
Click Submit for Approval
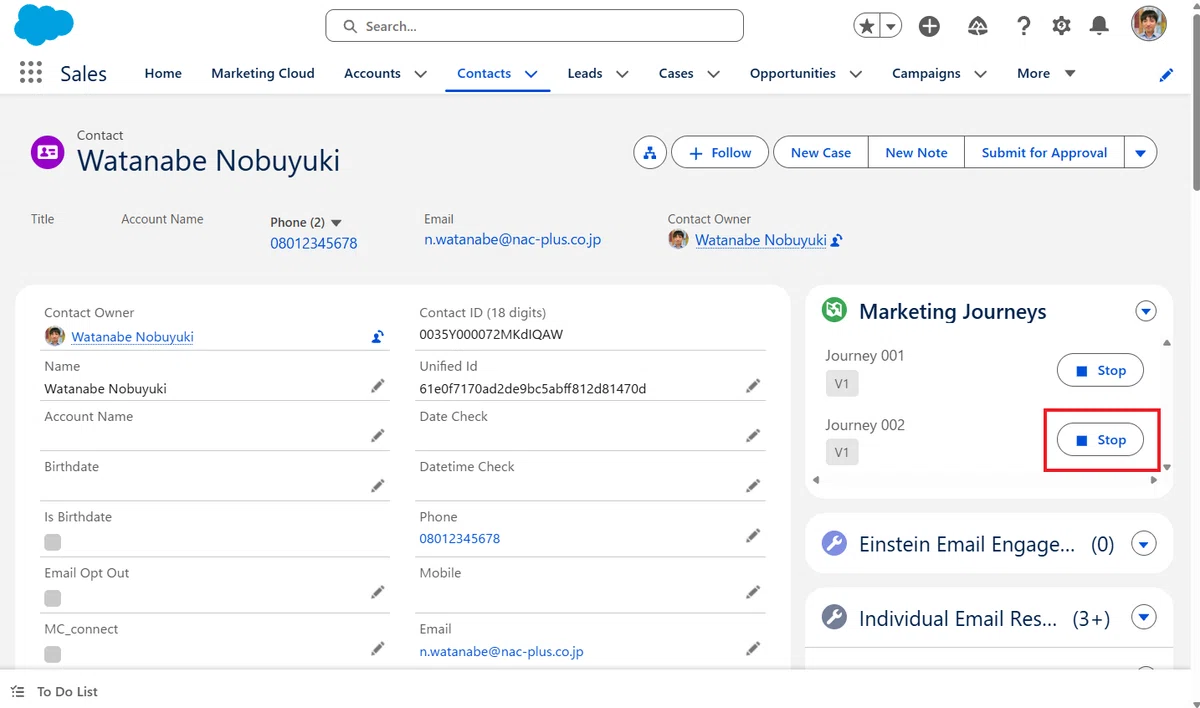(1044, 153)
